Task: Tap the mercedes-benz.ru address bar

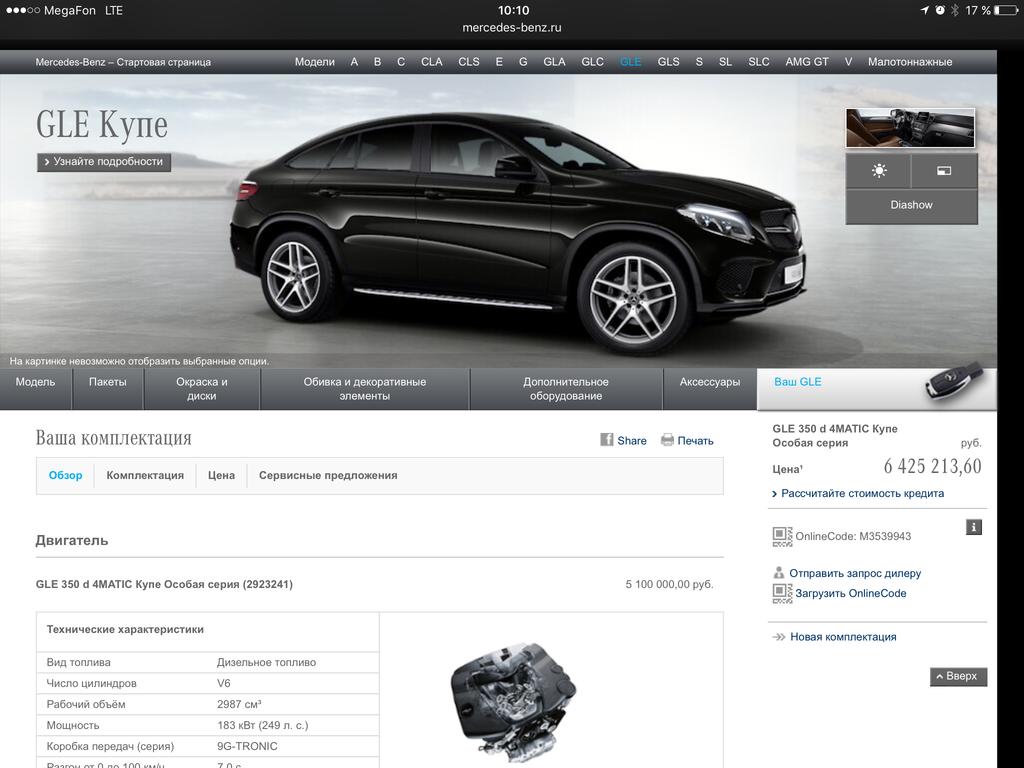Action: tap(512, 28)
